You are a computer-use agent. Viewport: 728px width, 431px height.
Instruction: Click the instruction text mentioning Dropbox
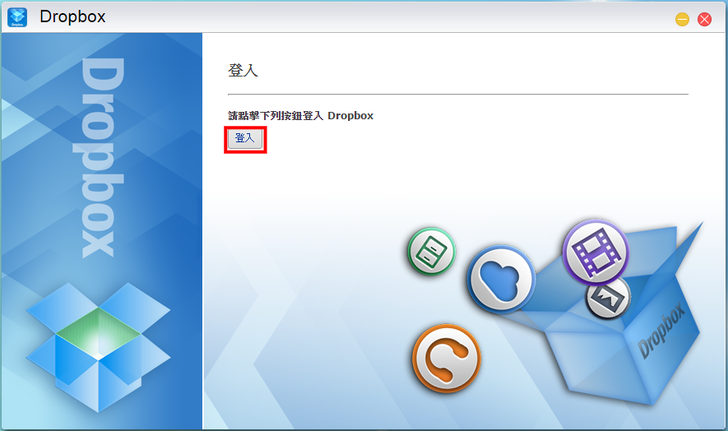coord(300,116)
